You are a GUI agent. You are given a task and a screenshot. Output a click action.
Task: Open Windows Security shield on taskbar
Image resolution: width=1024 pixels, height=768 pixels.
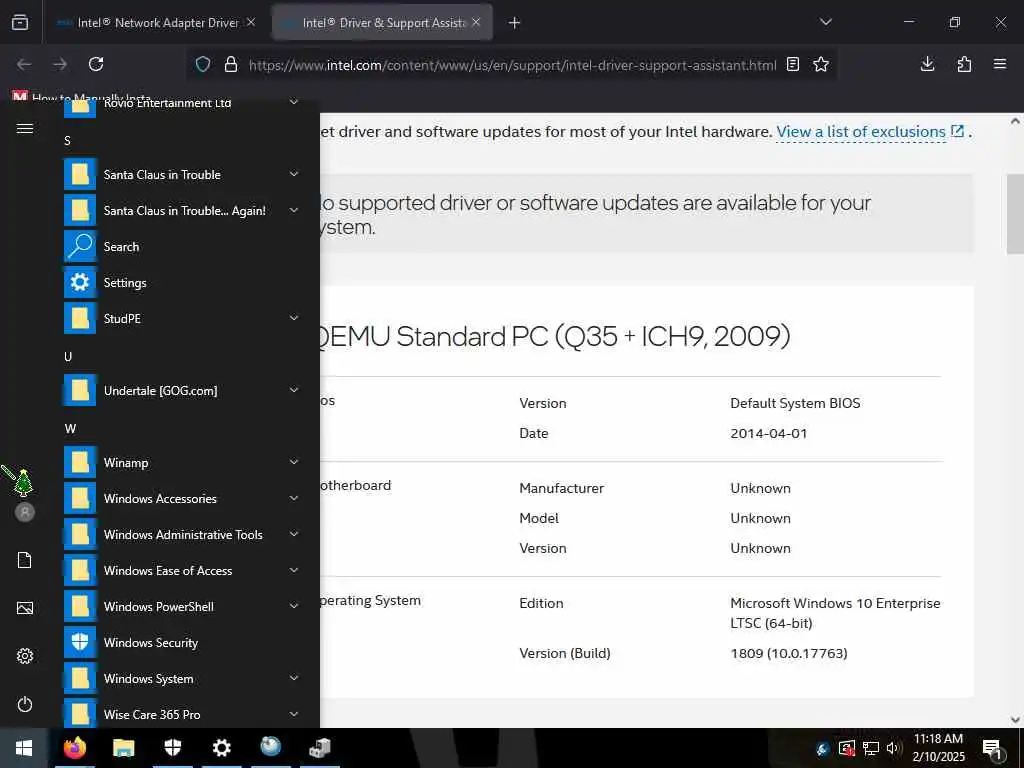pyautogui.click(x=172, y=748)
